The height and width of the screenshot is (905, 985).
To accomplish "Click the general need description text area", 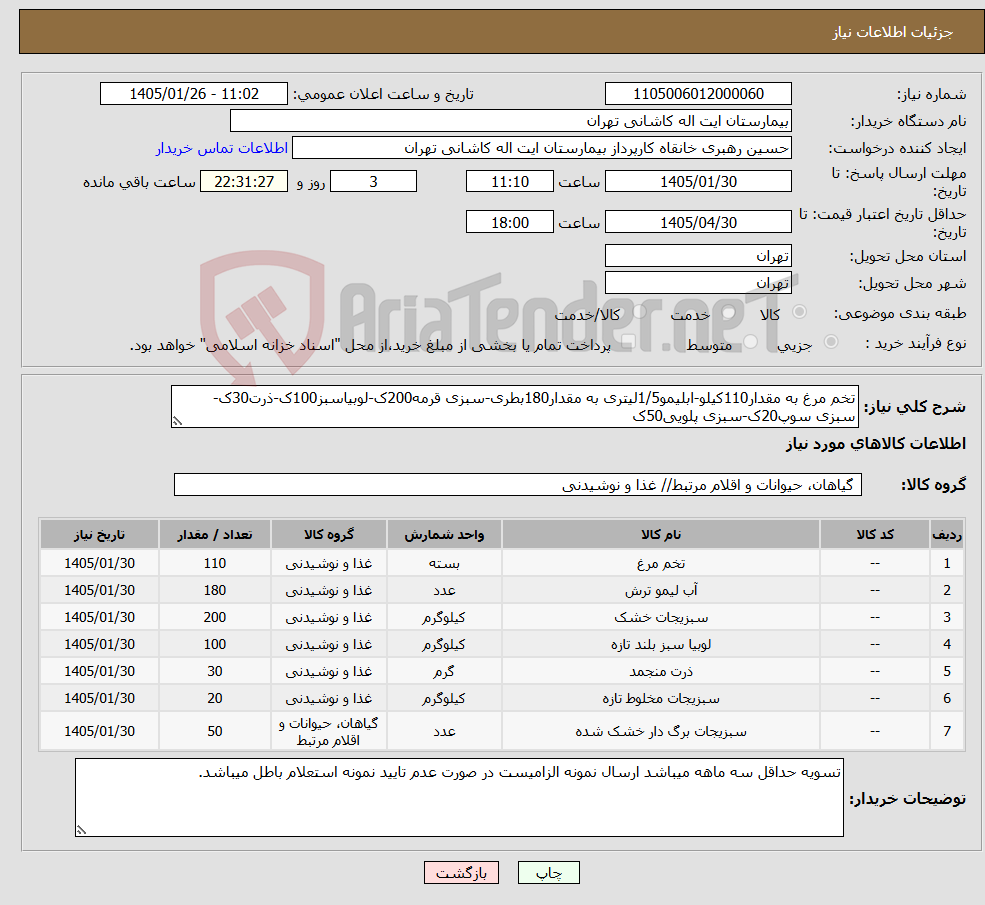I will (x=514, y=407).
